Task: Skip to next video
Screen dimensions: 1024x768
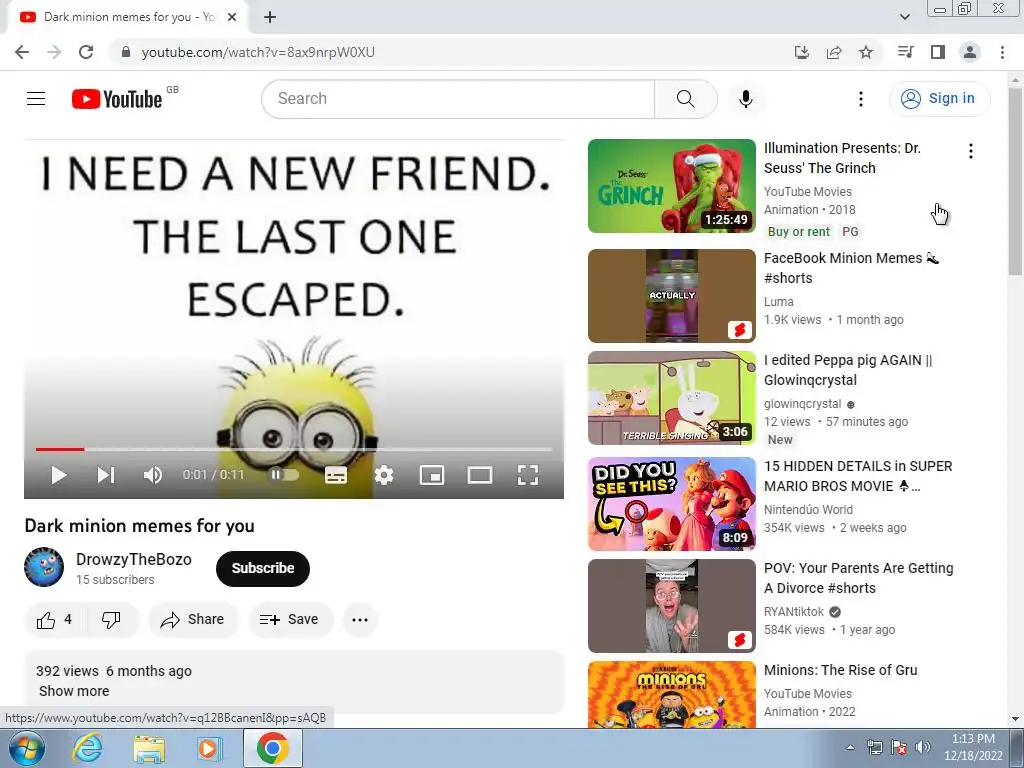Action: [106, 475]
